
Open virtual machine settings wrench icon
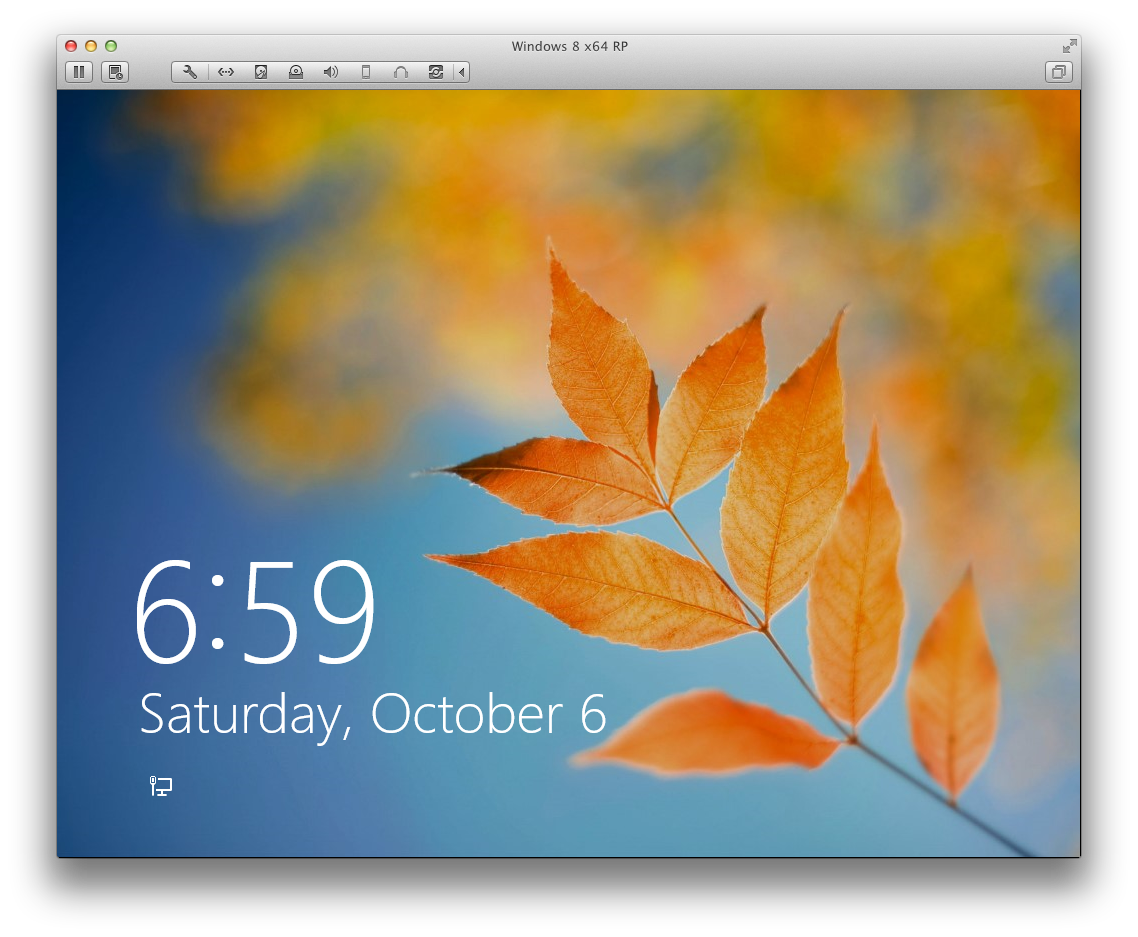coord(190,72)
